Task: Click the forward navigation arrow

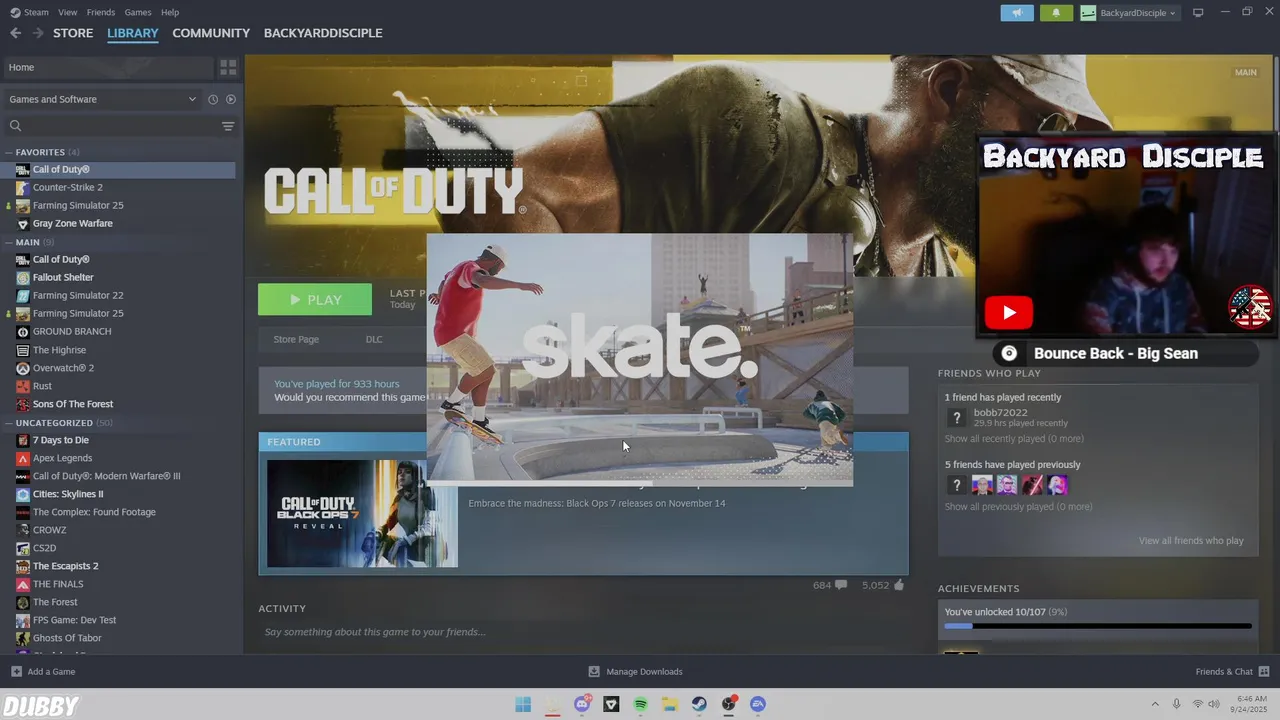Action: pos(37,33)
